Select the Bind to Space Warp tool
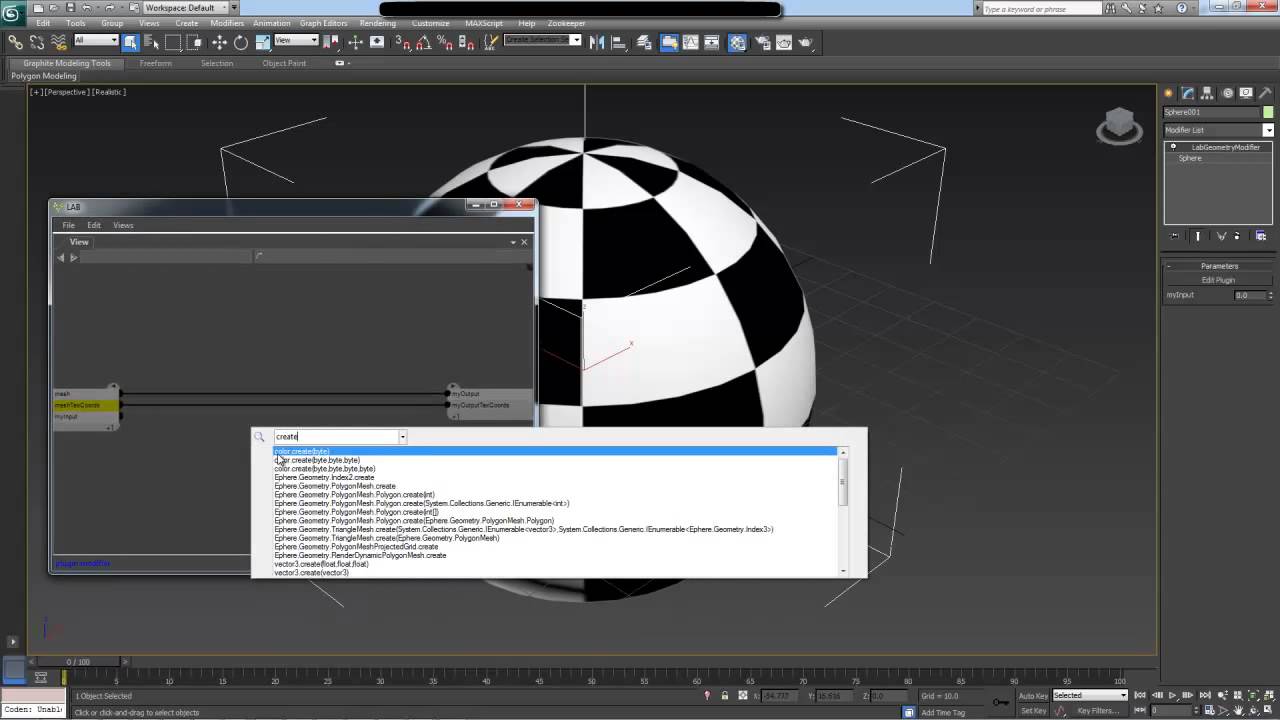 pyautogui.click(x=59, y=42)
